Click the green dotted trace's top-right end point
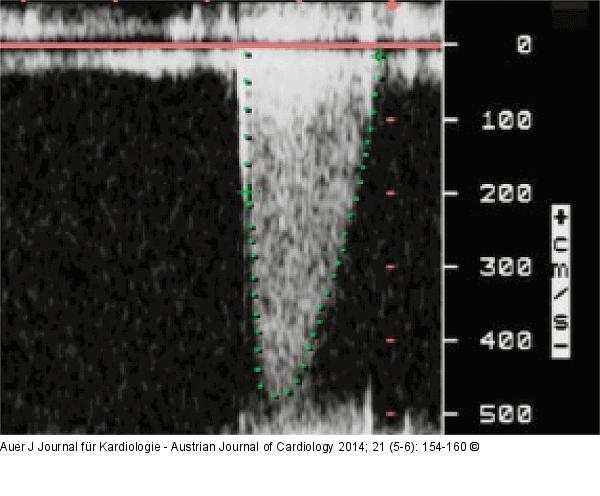 click(x=380, y=56)
